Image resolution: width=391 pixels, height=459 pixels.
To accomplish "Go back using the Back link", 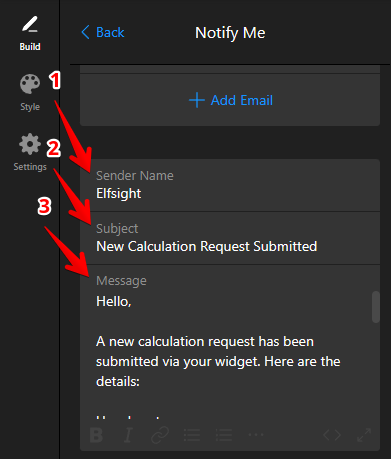I will tap(103, 32).
